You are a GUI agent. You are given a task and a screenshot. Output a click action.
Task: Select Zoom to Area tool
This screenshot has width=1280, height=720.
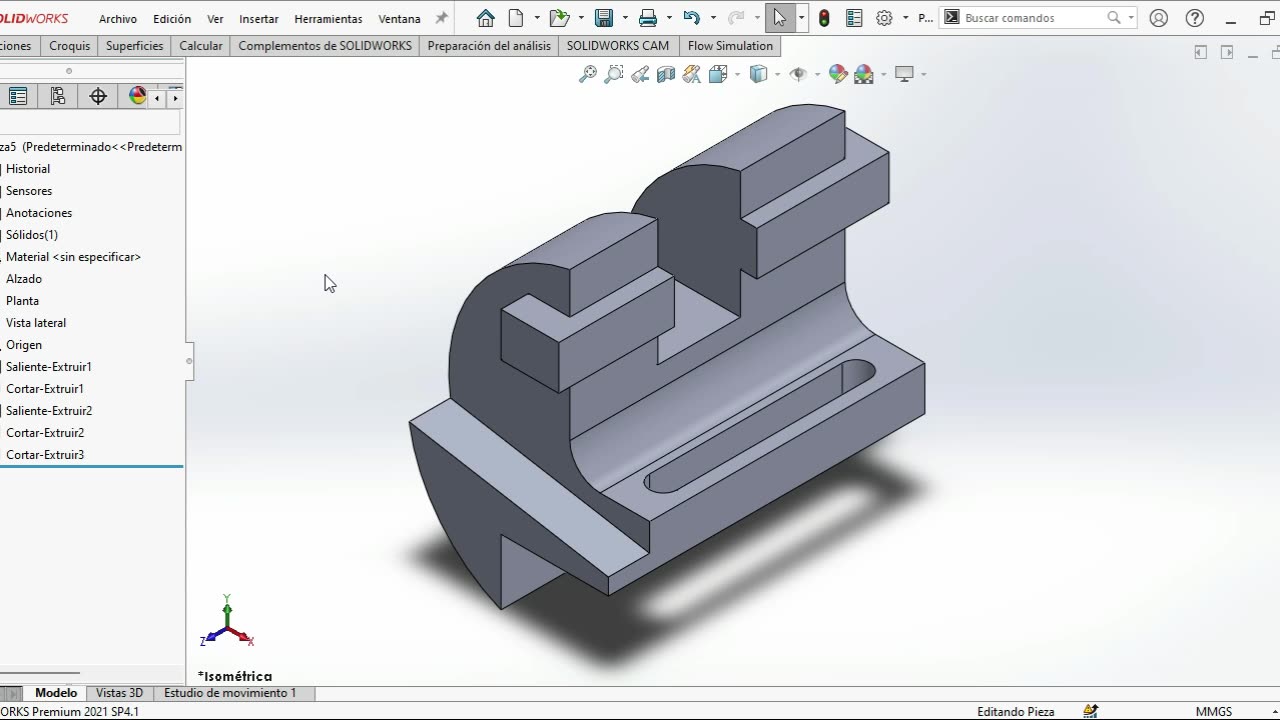click(x=614, y=74)
